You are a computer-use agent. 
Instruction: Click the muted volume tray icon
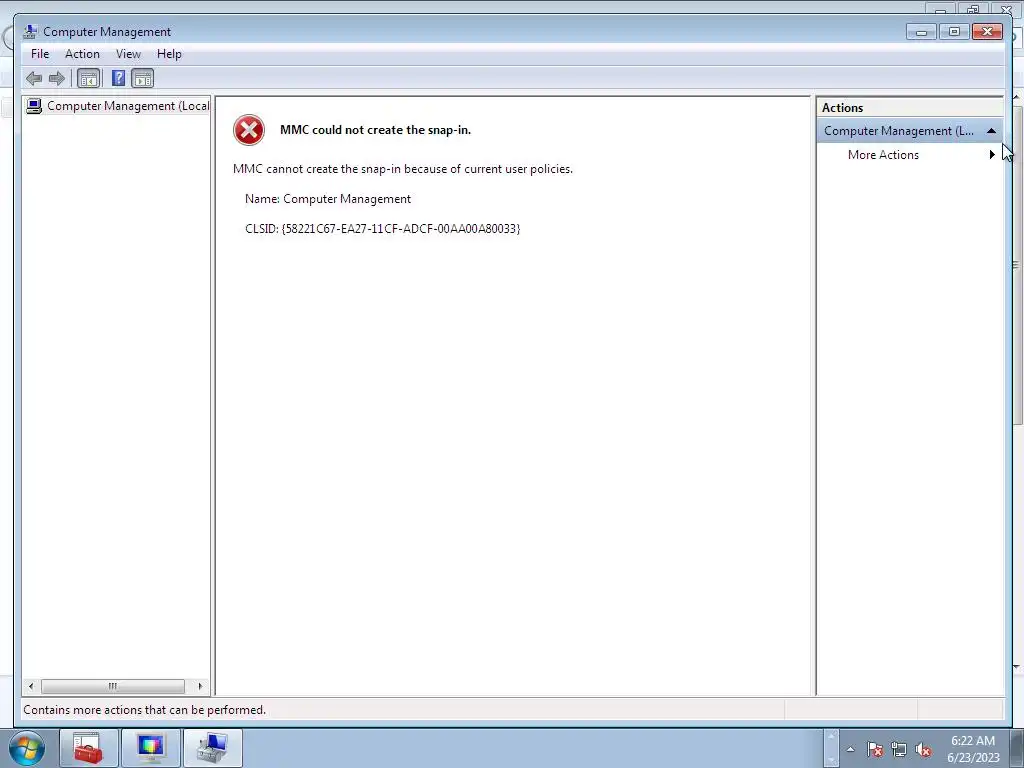[923, 750]
